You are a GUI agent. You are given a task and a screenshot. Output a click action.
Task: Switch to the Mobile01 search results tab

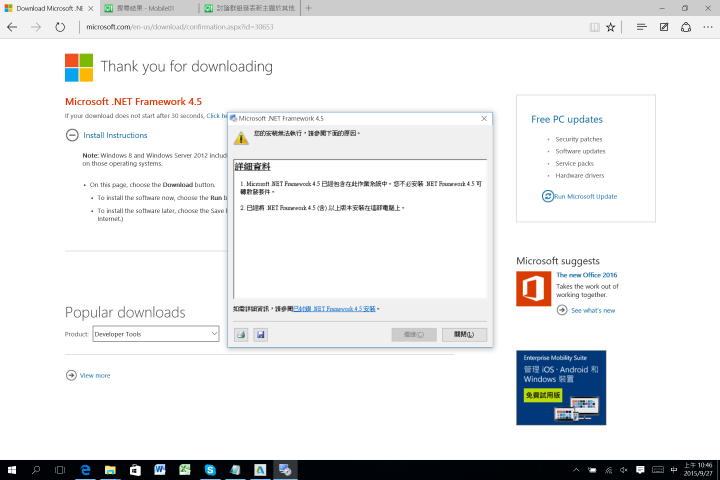pyautogui.click(x=149, y=8)
